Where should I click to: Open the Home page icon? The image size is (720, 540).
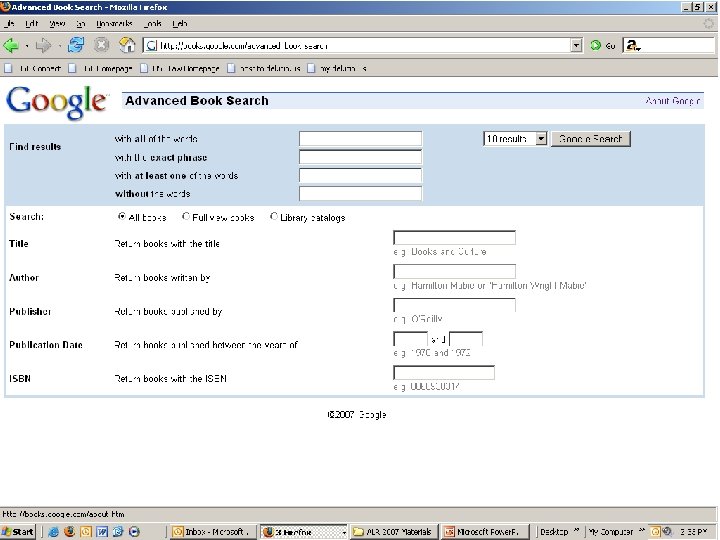[127, 45]
